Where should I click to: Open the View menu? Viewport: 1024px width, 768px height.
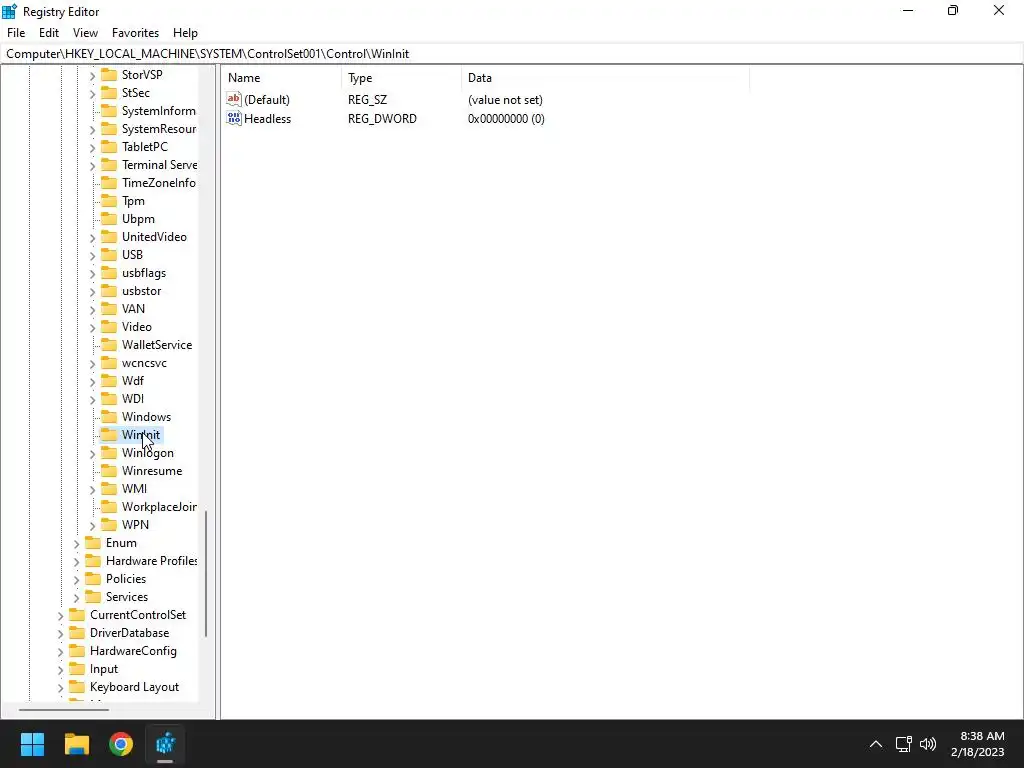[86, 33]
